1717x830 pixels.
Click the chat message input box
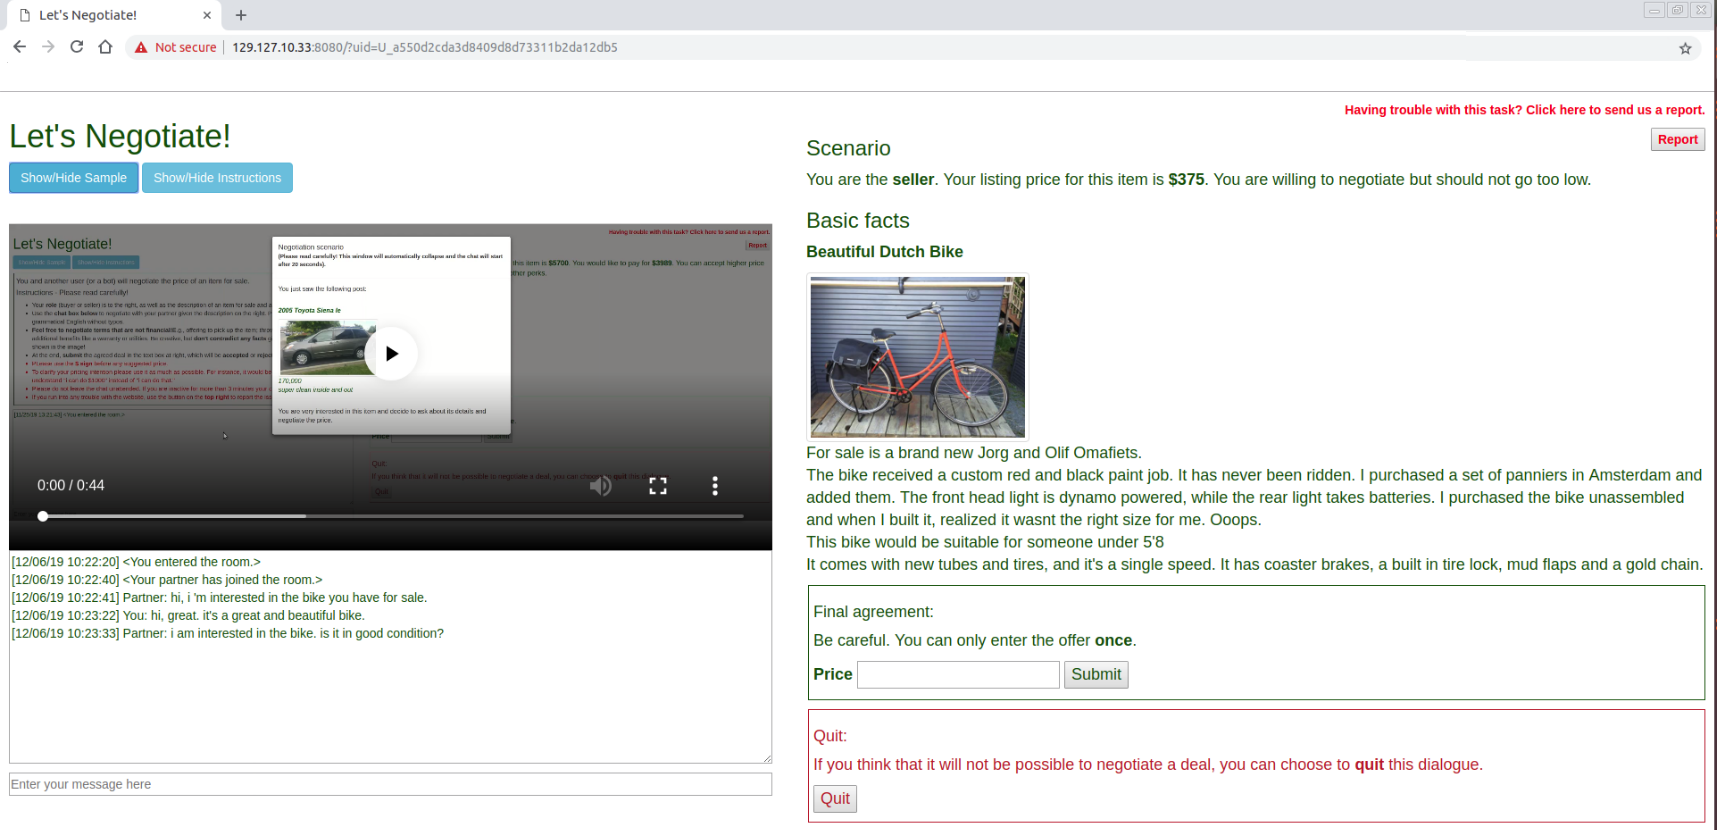click(390, 784)
